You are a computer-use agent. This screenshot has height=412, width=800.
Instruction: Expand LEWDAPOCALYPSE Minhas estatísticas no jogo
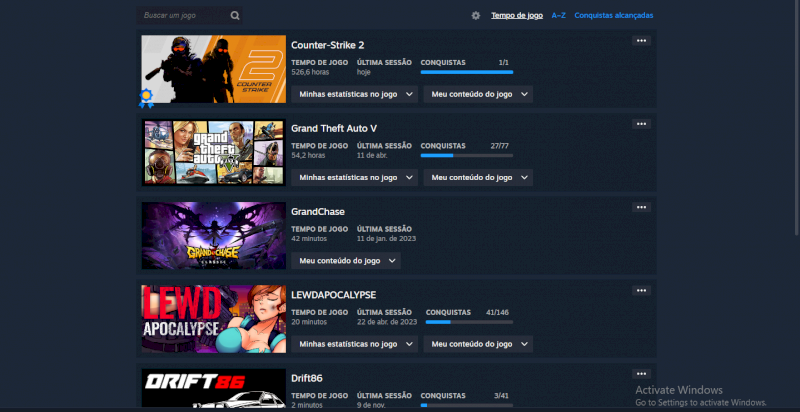[355, 344]
